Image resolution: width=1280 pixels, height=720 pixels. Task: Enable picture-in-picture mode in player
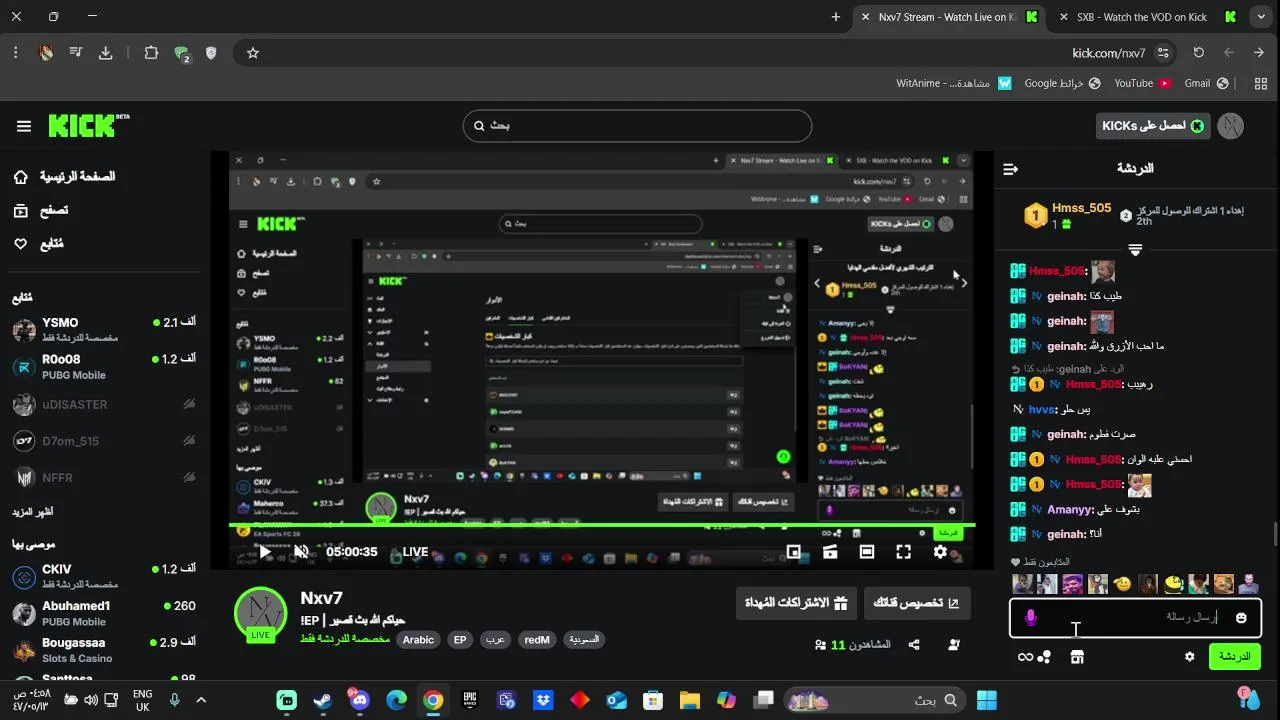793,552
